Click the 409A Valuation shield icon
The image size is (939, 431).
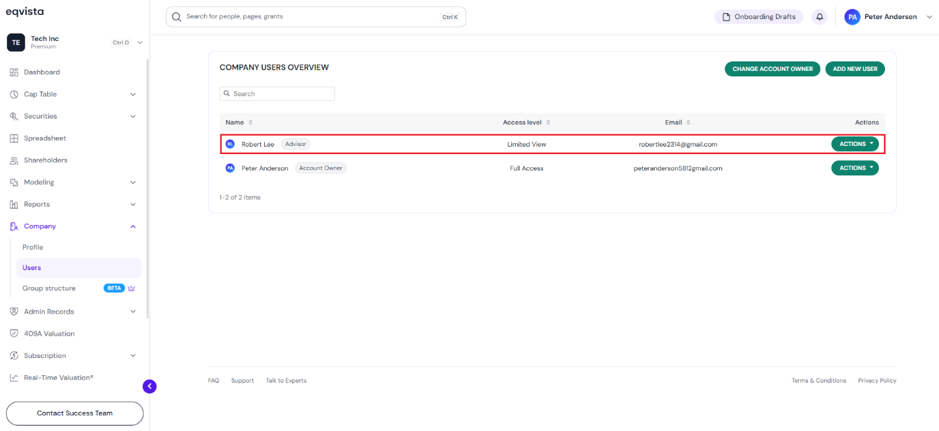14,333
